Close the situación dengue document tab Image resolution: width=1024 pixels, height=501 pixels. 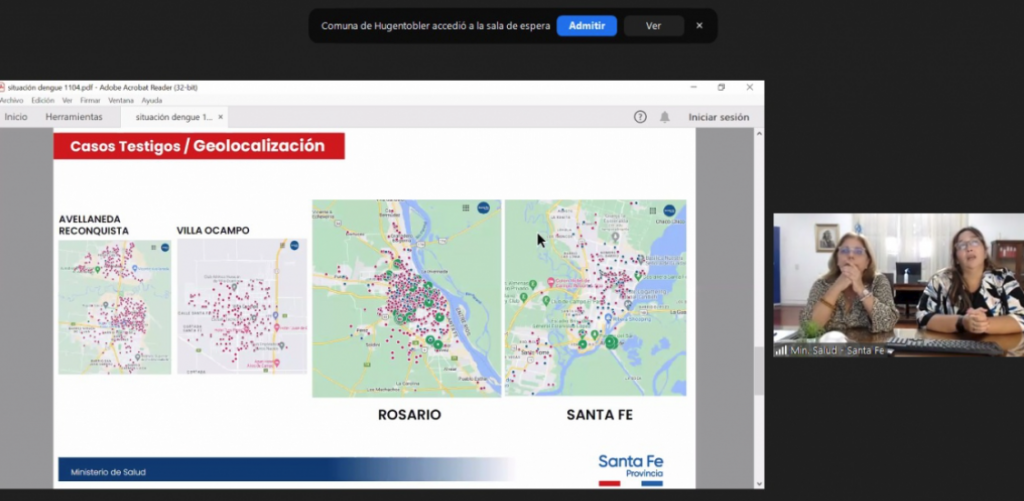point(220,117)
